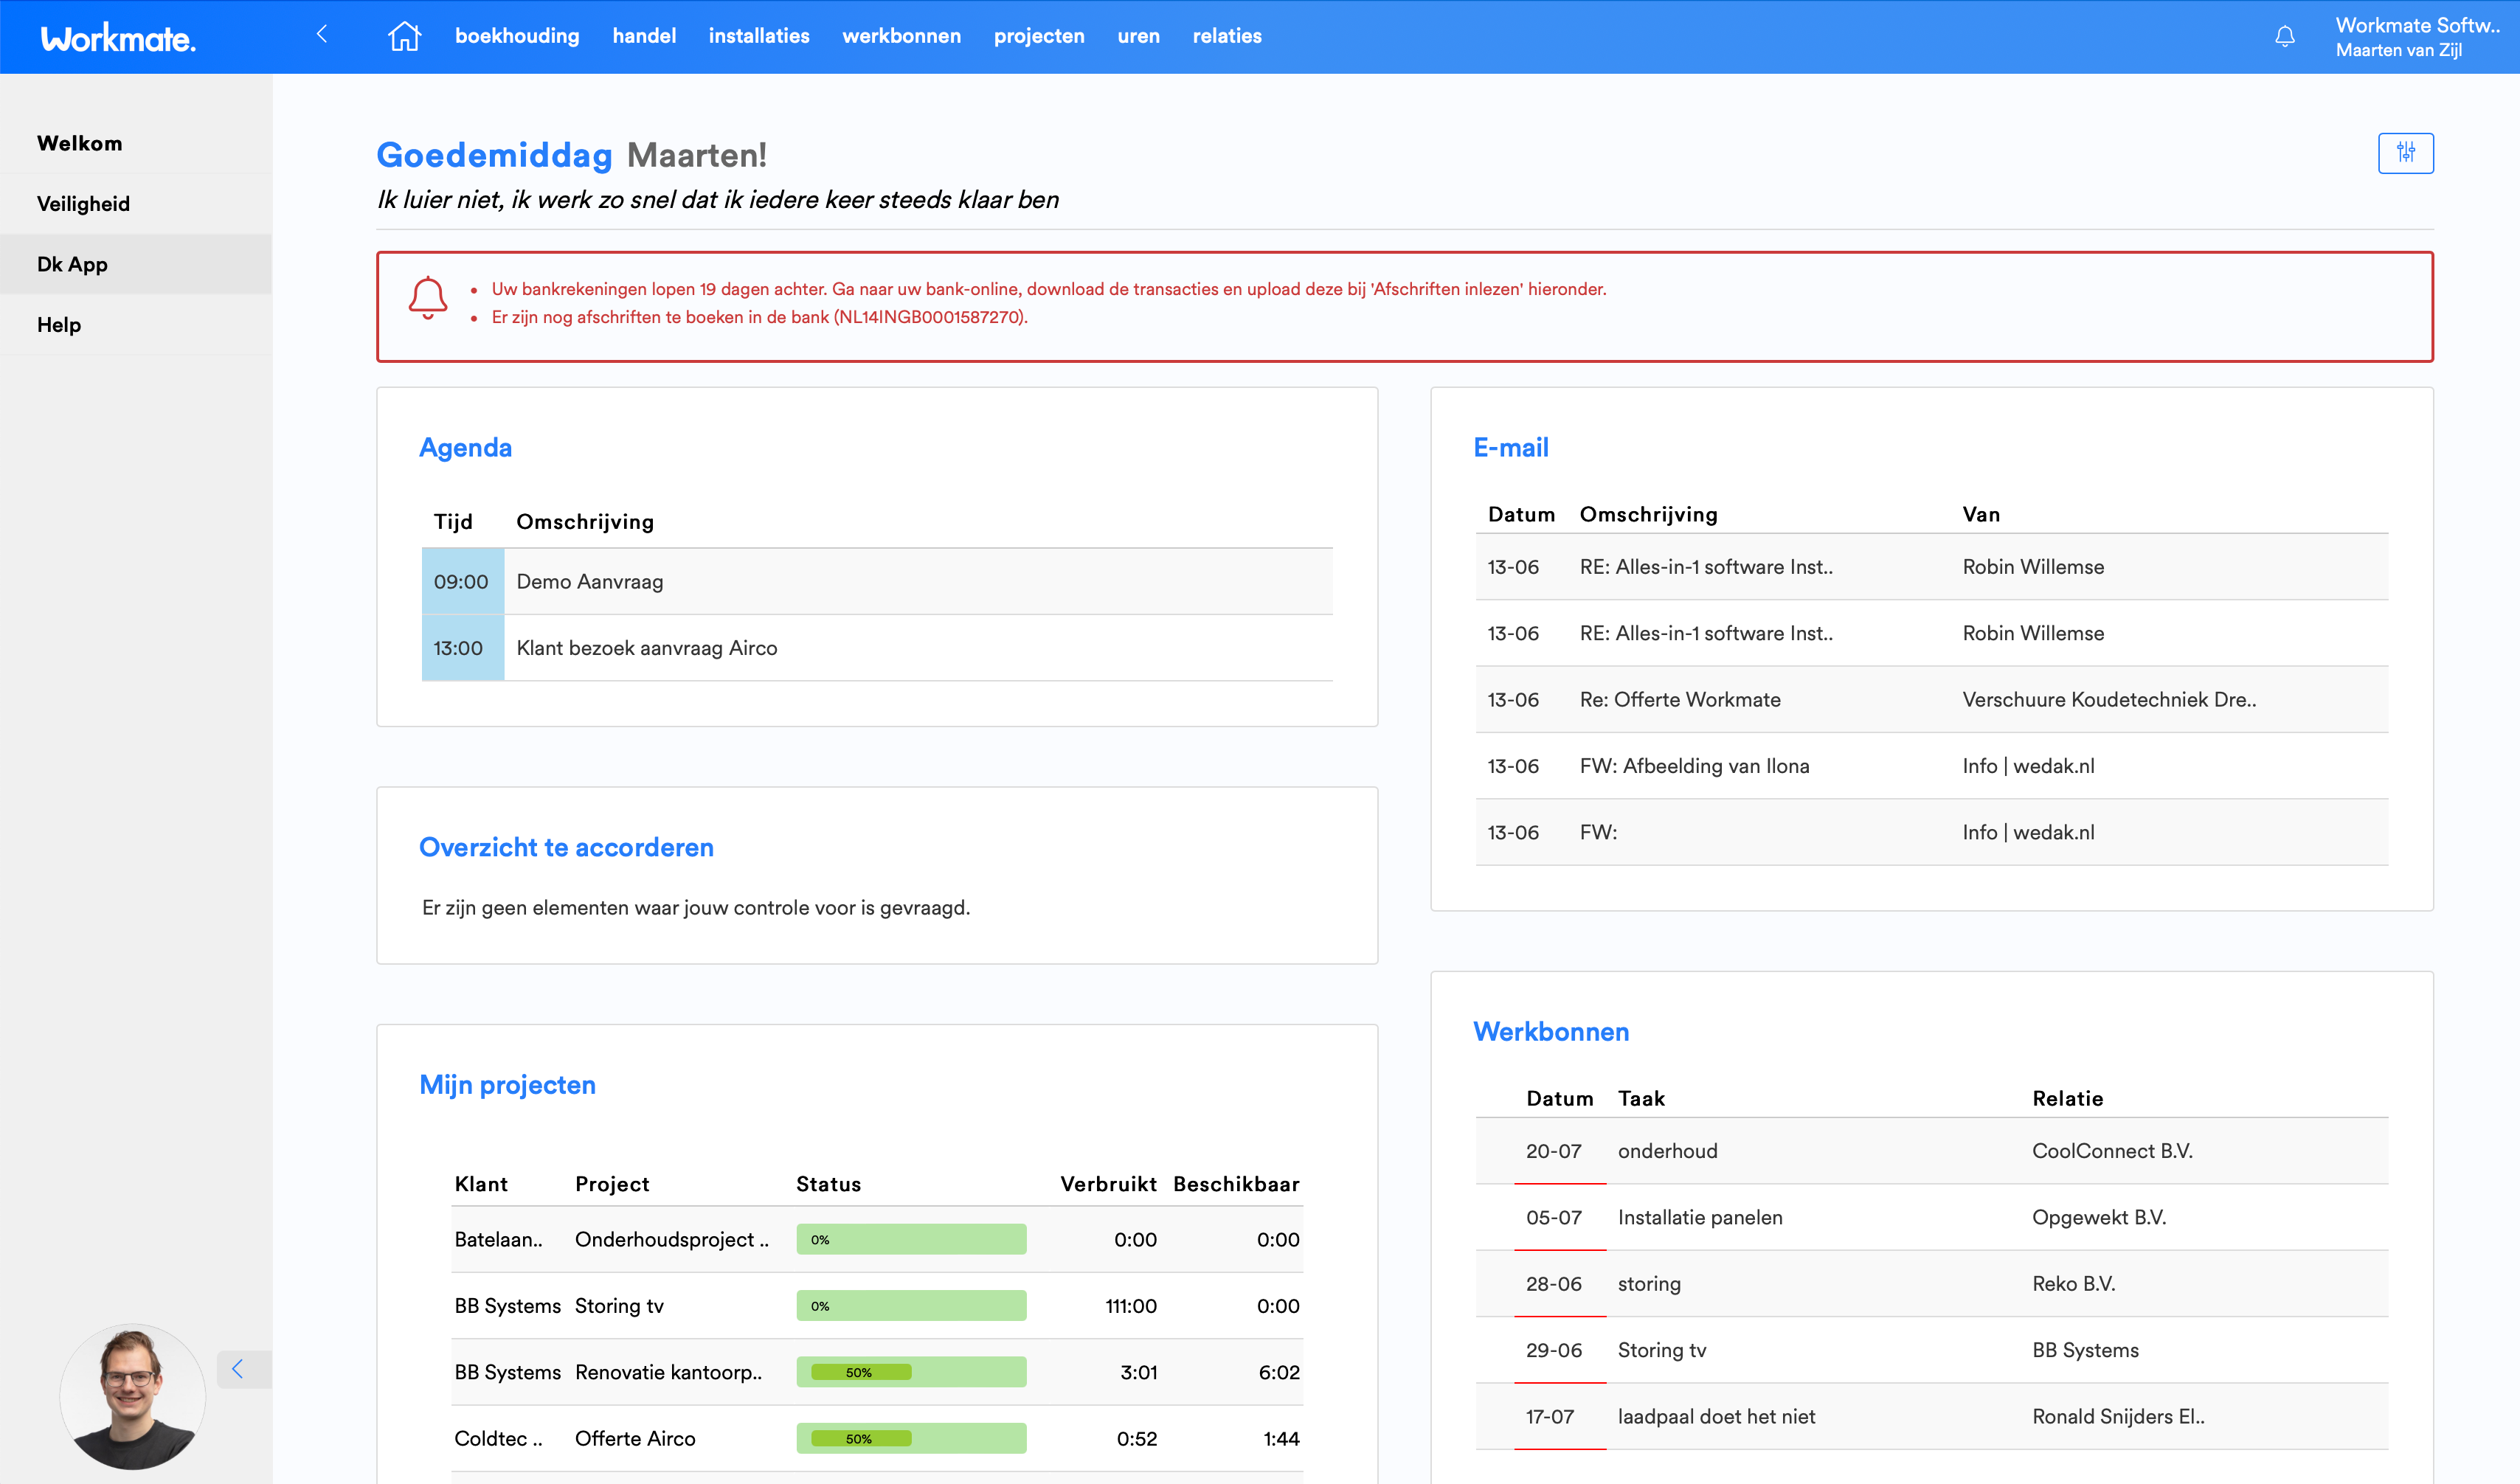Click the Workmate logo
Image resolution: width=2520 pixels, height=1484 pixels.
pyautogui.click(x=118, y=38)
